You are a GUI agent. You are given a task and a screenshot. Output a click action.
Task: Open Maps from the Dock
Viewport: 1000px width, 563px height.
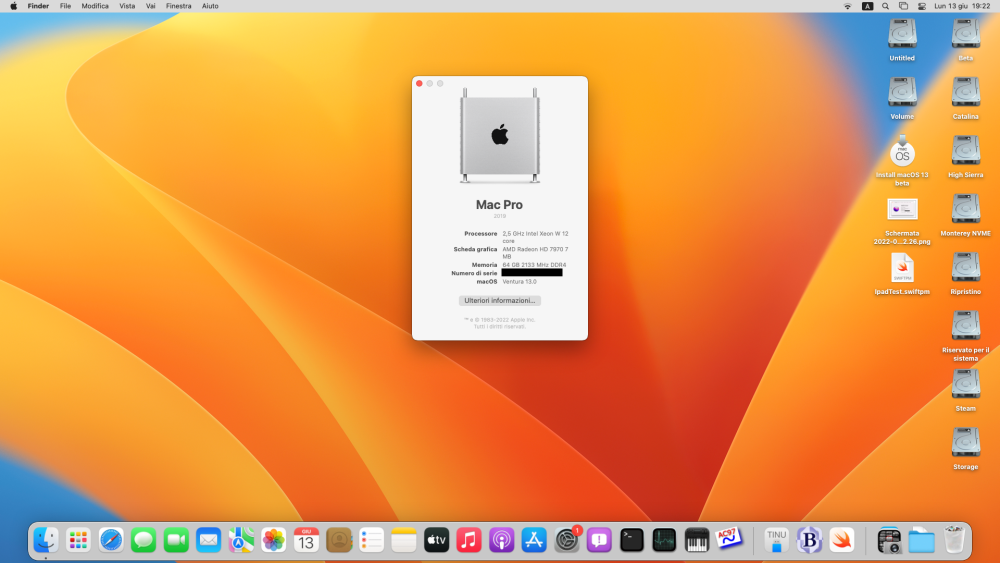pyautogui.click(x=241, y=541)
